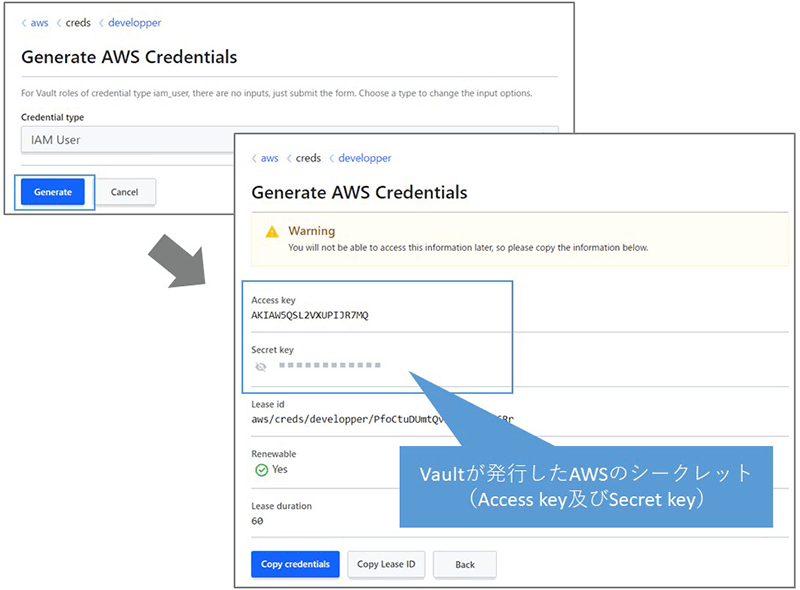800x590 pixels.
Task: Click the Secret key label
Action: [x=272, y=350]
